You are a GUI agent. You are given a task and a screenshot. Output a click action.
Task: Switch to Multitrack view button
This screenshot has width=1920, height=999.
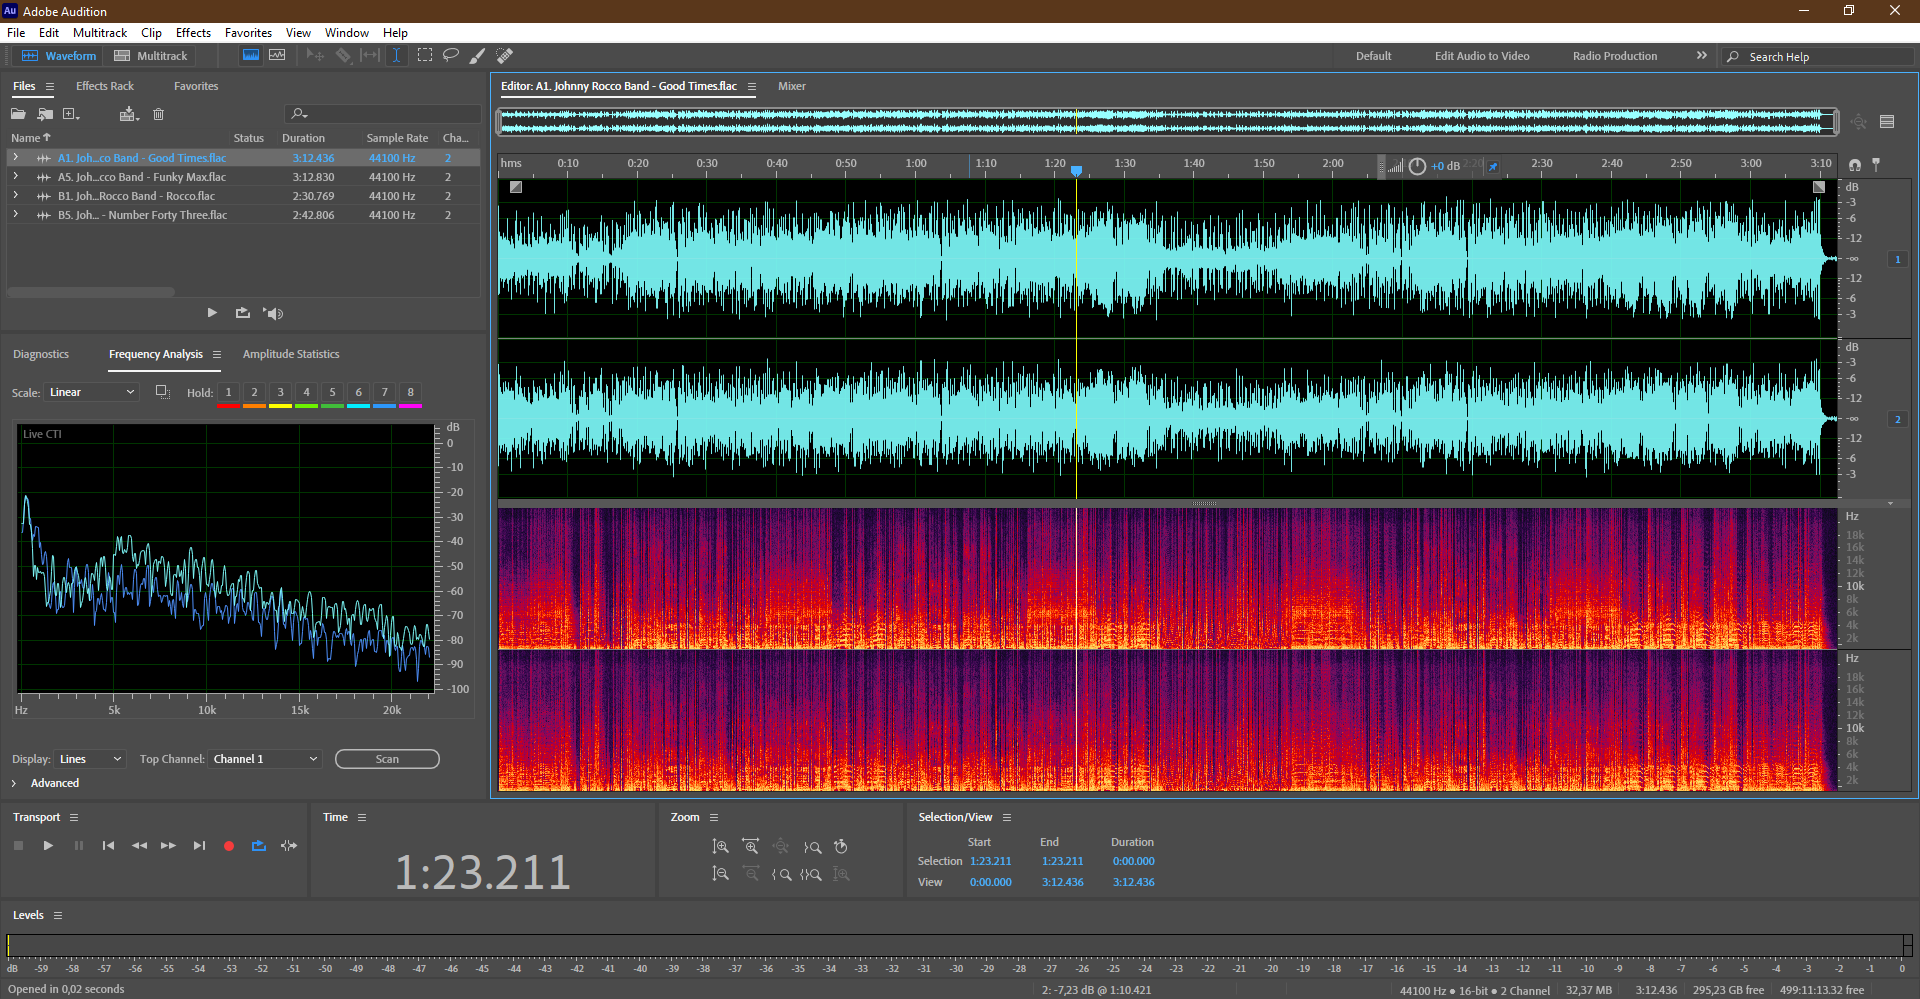[x=151, y=56]
